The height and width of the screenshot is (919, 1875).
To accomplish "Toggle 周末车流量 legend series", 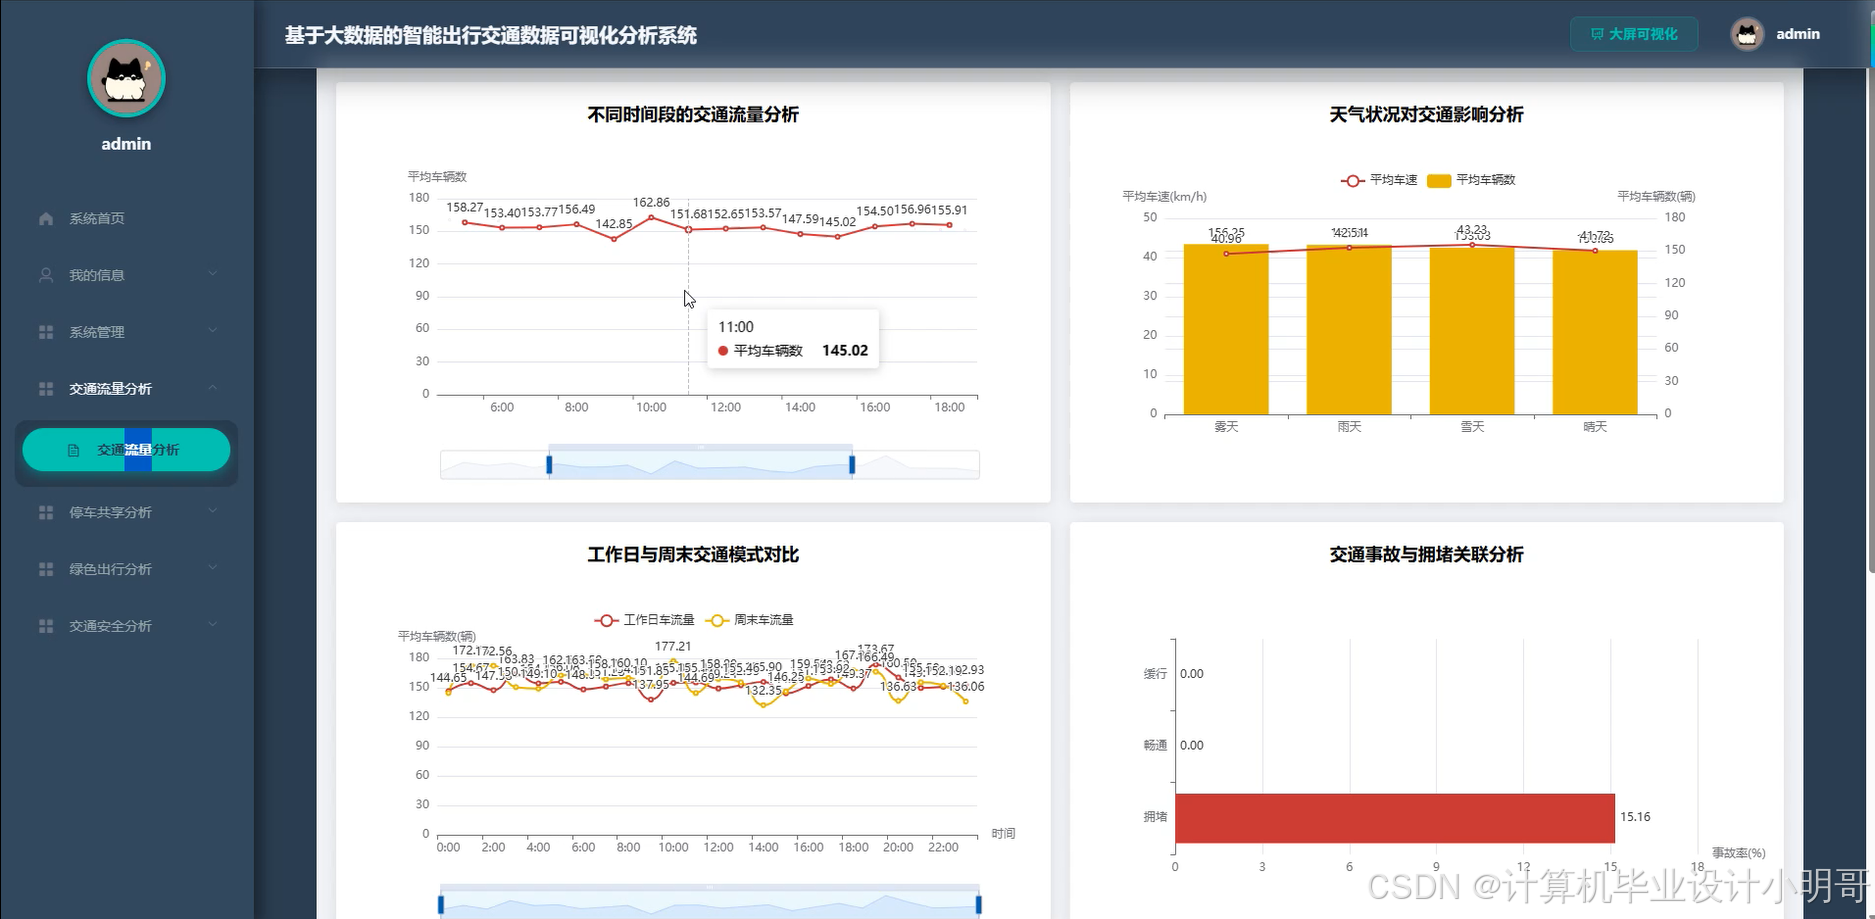I will pos(750,620).
